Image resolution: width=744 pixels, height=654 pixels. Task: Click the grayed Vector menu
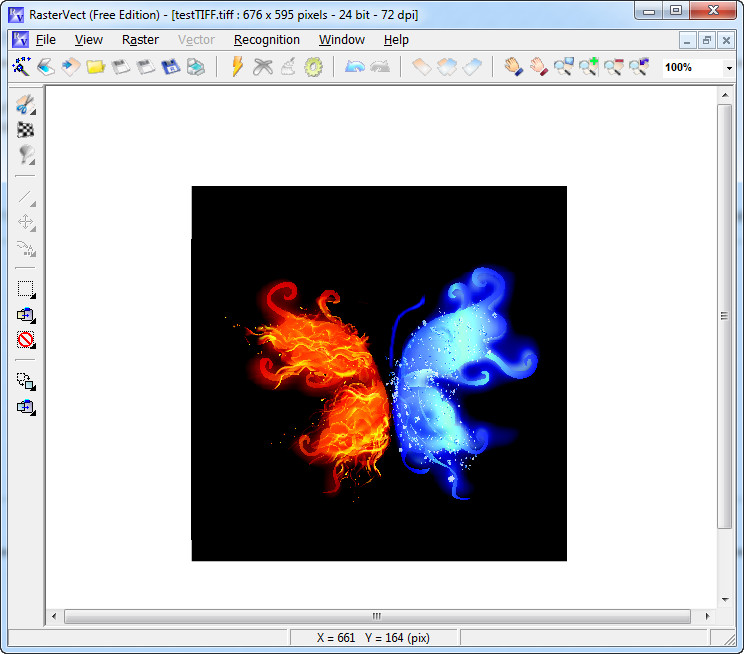196,40
